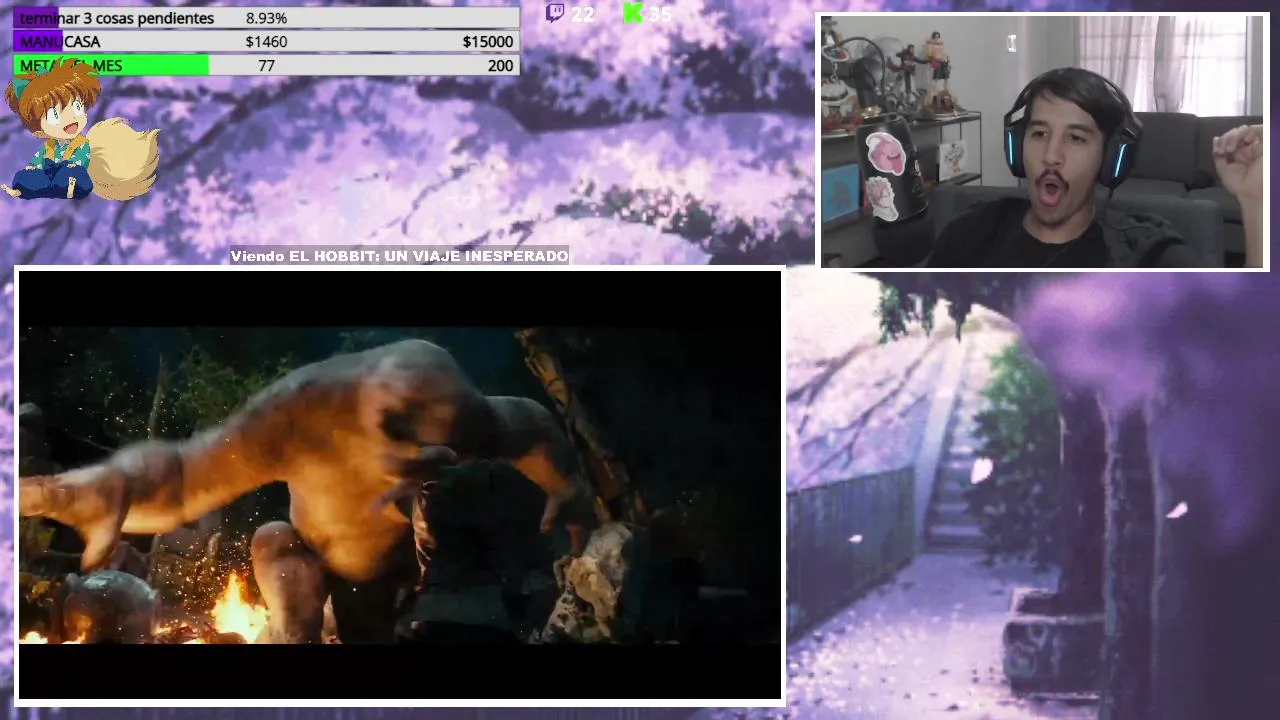Viewport: 1280px width, 720px height.
Task: Click the Twitch viewer count 22
Action: (x=583, y=14)
